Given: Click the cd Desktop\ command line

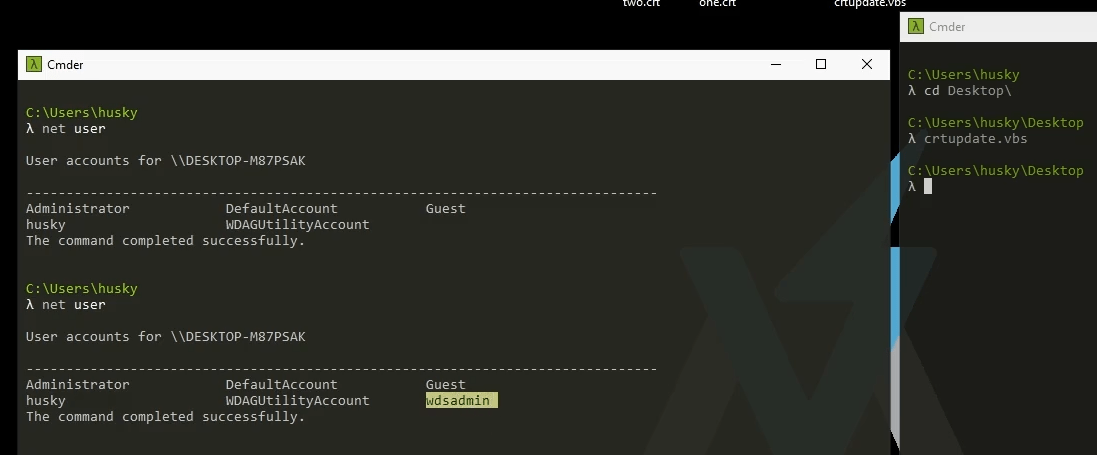Looking at the screenshot, I should coord(967,91).
